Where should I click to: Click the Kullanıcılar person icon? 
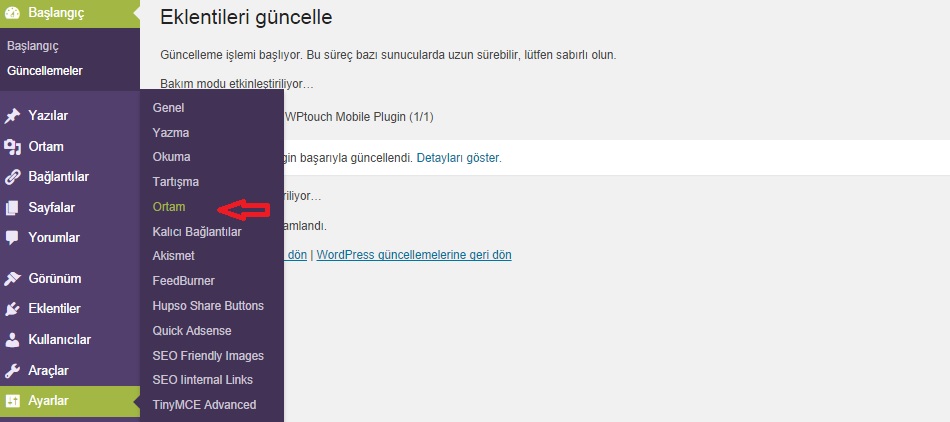[12, 340]
